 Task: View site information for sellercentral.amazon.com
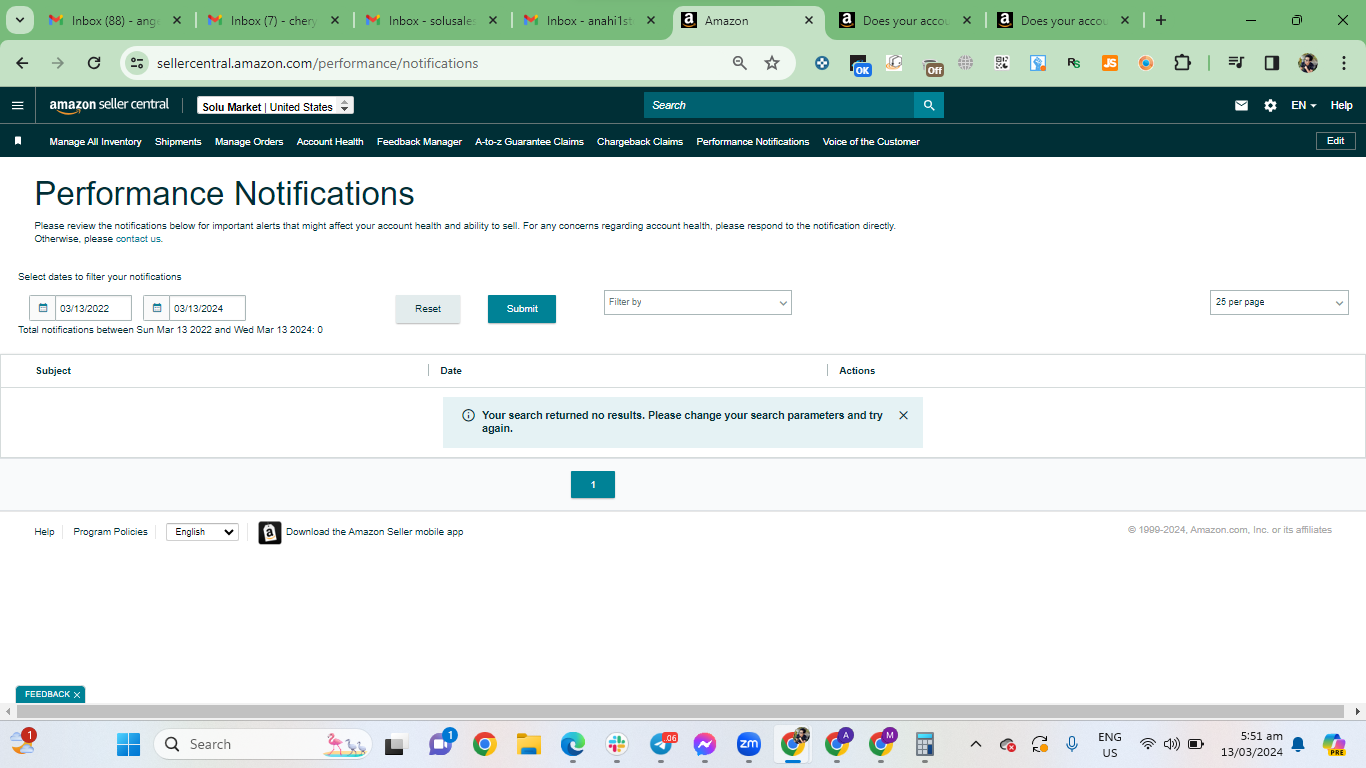[x=136, y=63]
